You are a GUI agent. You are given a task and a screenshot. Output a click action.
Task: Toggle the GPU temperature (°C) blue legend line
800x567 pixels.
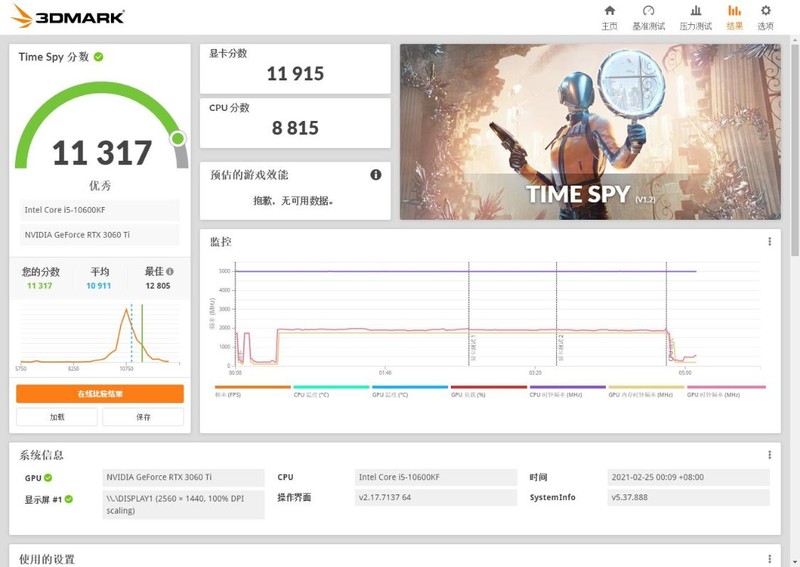[410, 387]
